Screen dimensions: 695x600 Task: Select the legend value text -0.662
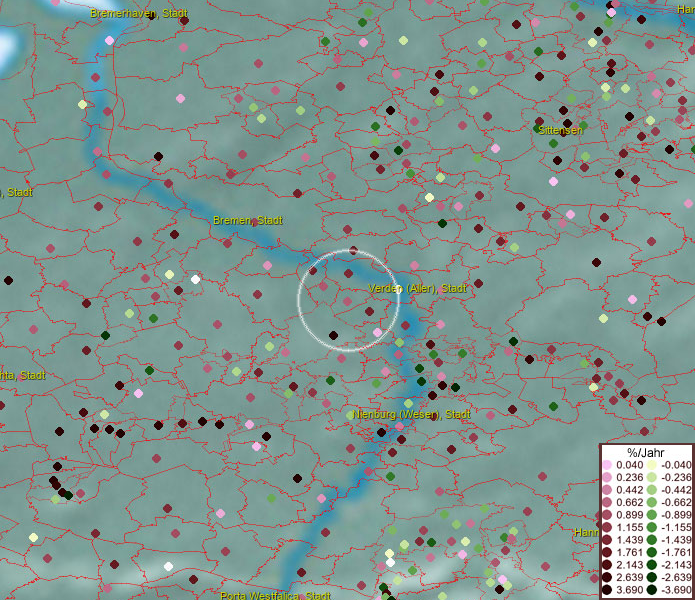(676, 503)
